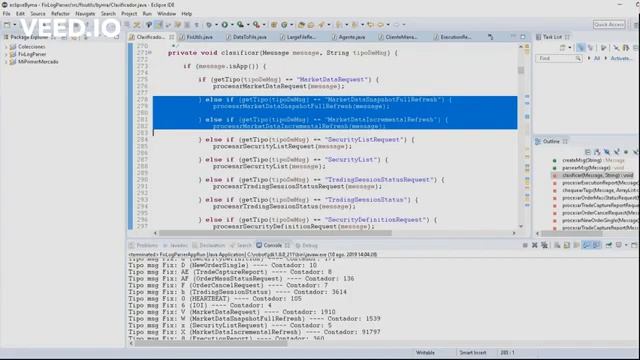The height and width of the screenshot is (360, 640).
Task: Open the Project menu
Action: coord(129,13)
